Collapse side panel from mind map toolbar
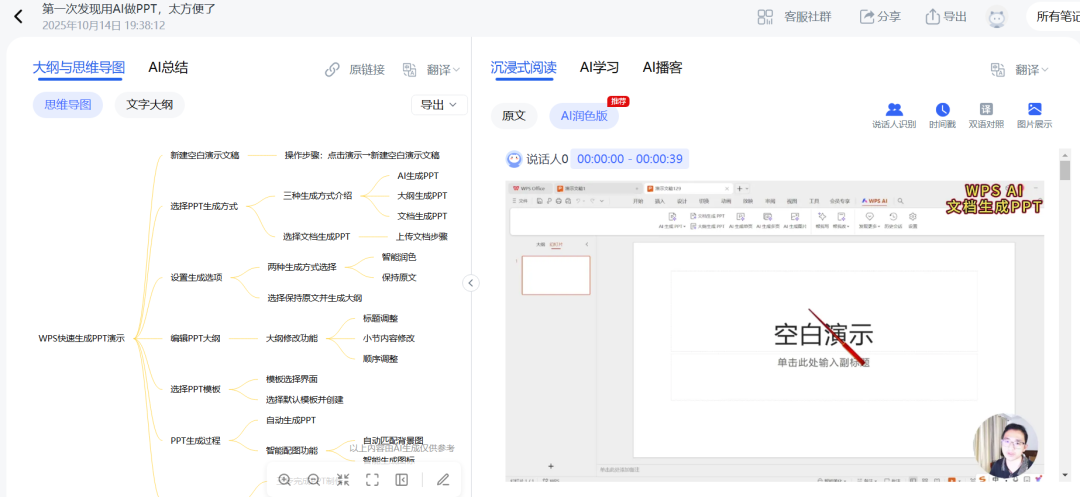 click(402, 480)
